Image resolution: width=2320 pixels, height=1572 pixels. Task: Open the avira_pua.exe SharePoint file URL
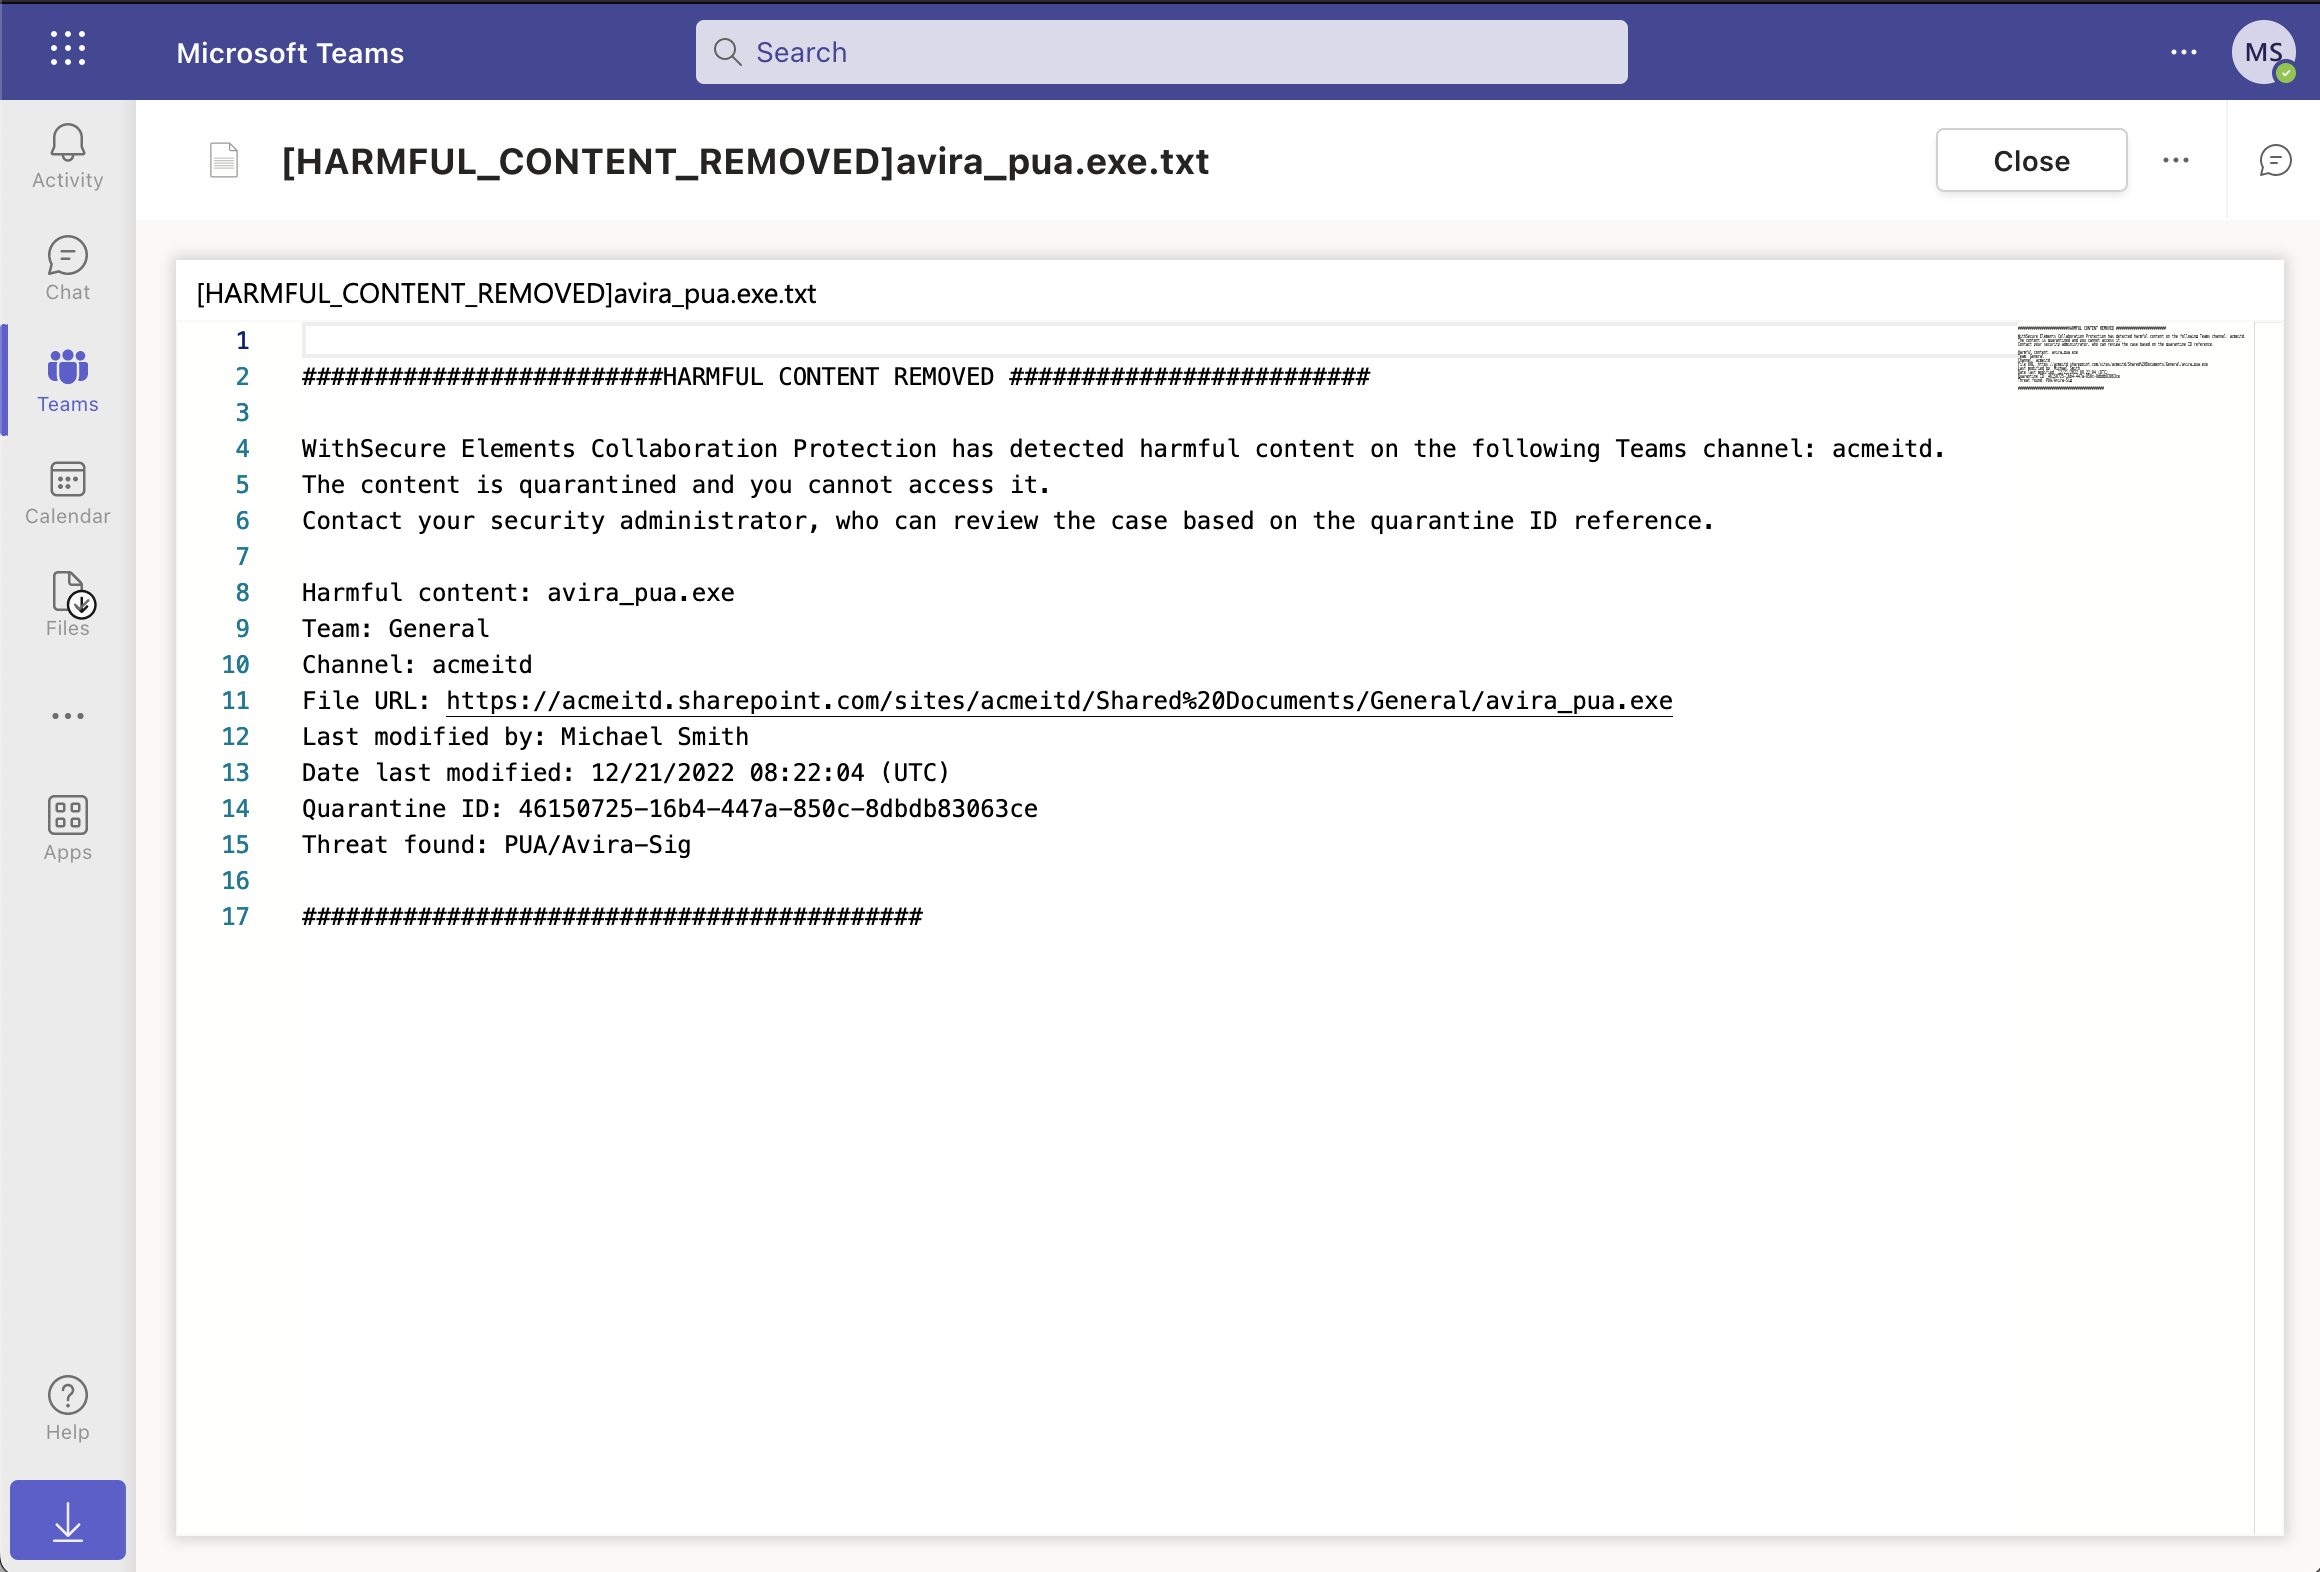(x=1059, y=701)
